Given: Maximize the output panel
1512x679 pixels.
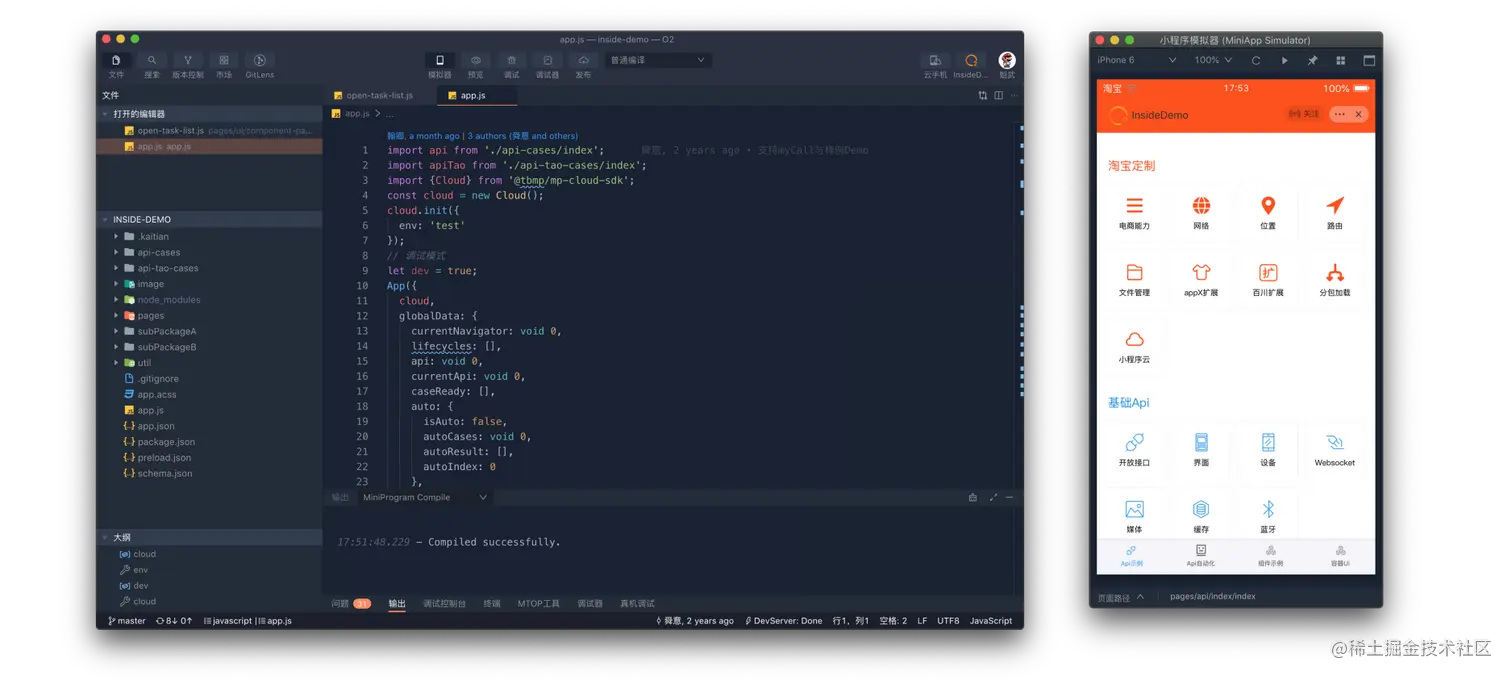Looking at the screenshot, I should tap(993, 497).
